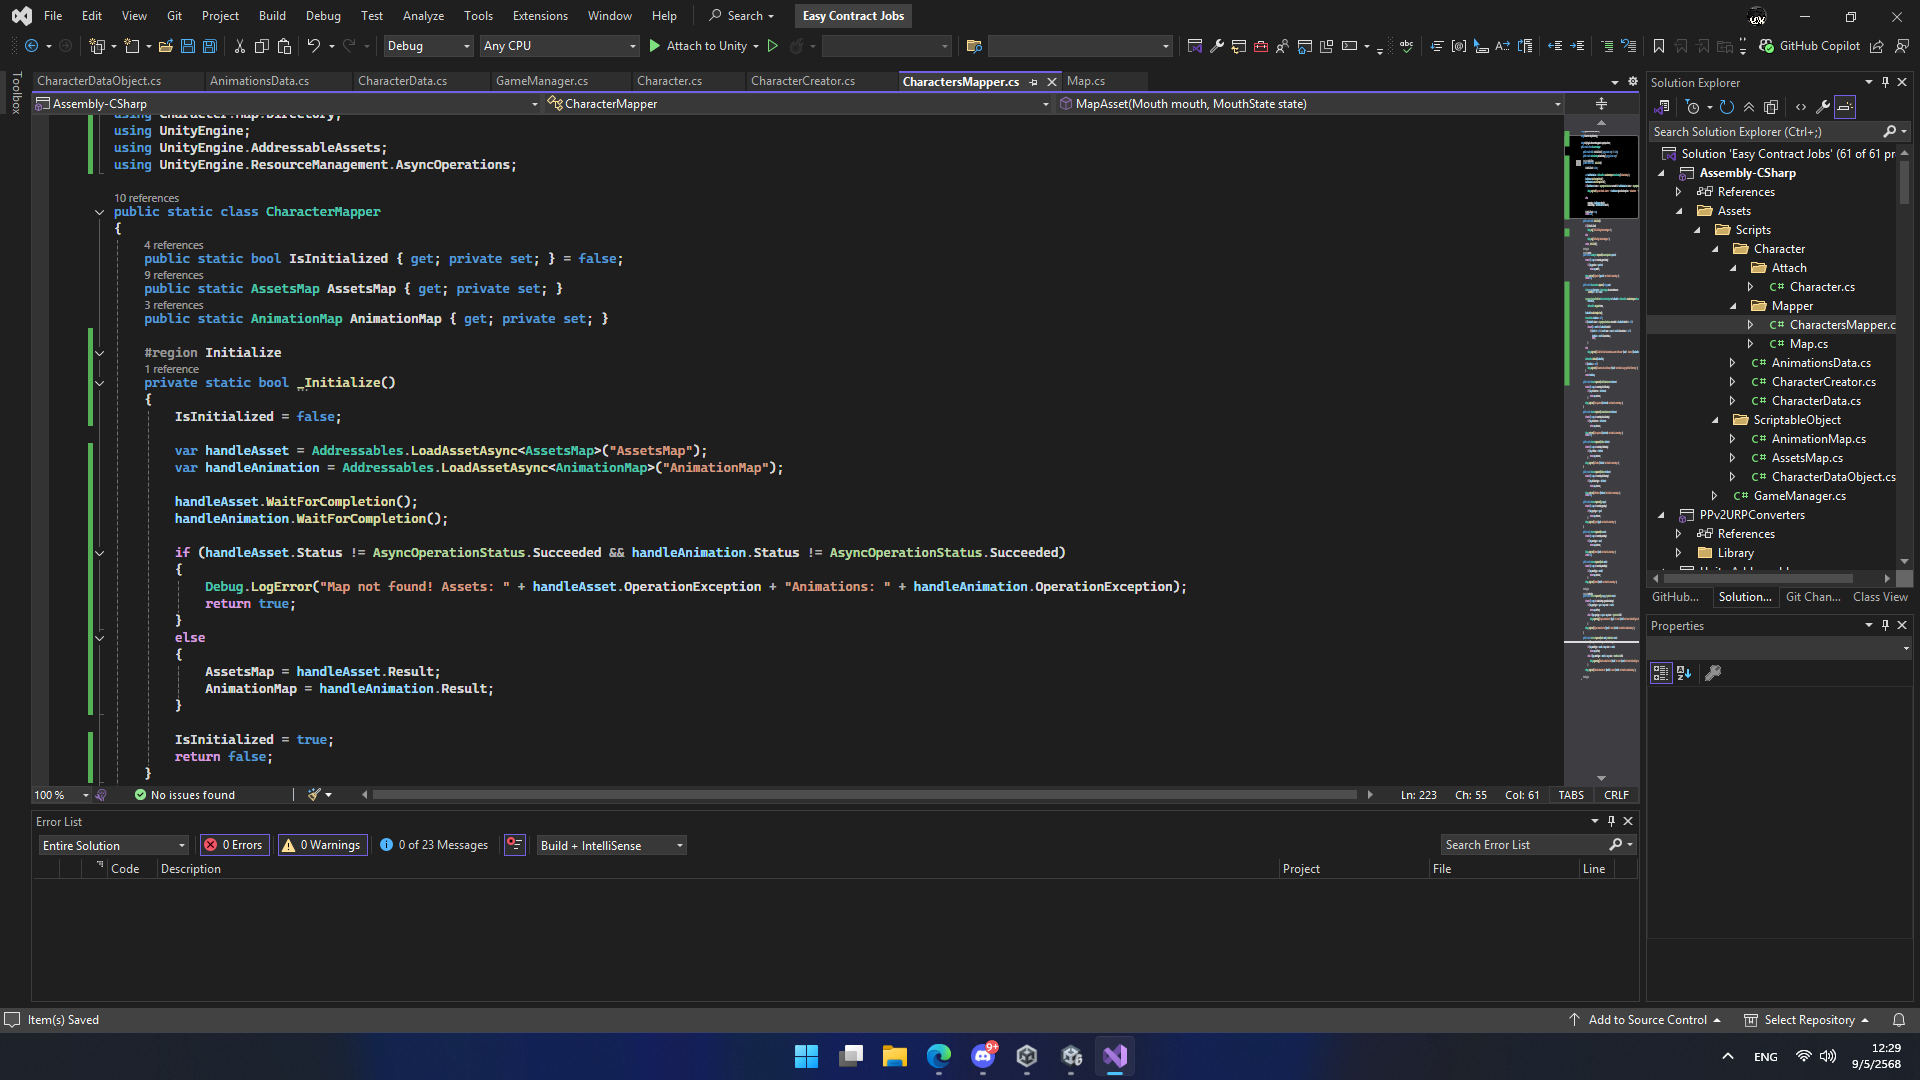This screenshot has height=1080, width=1920.
Task: Toggle pin on the CharactersMapper.cs tab
Action: [x=1033, y=82]
